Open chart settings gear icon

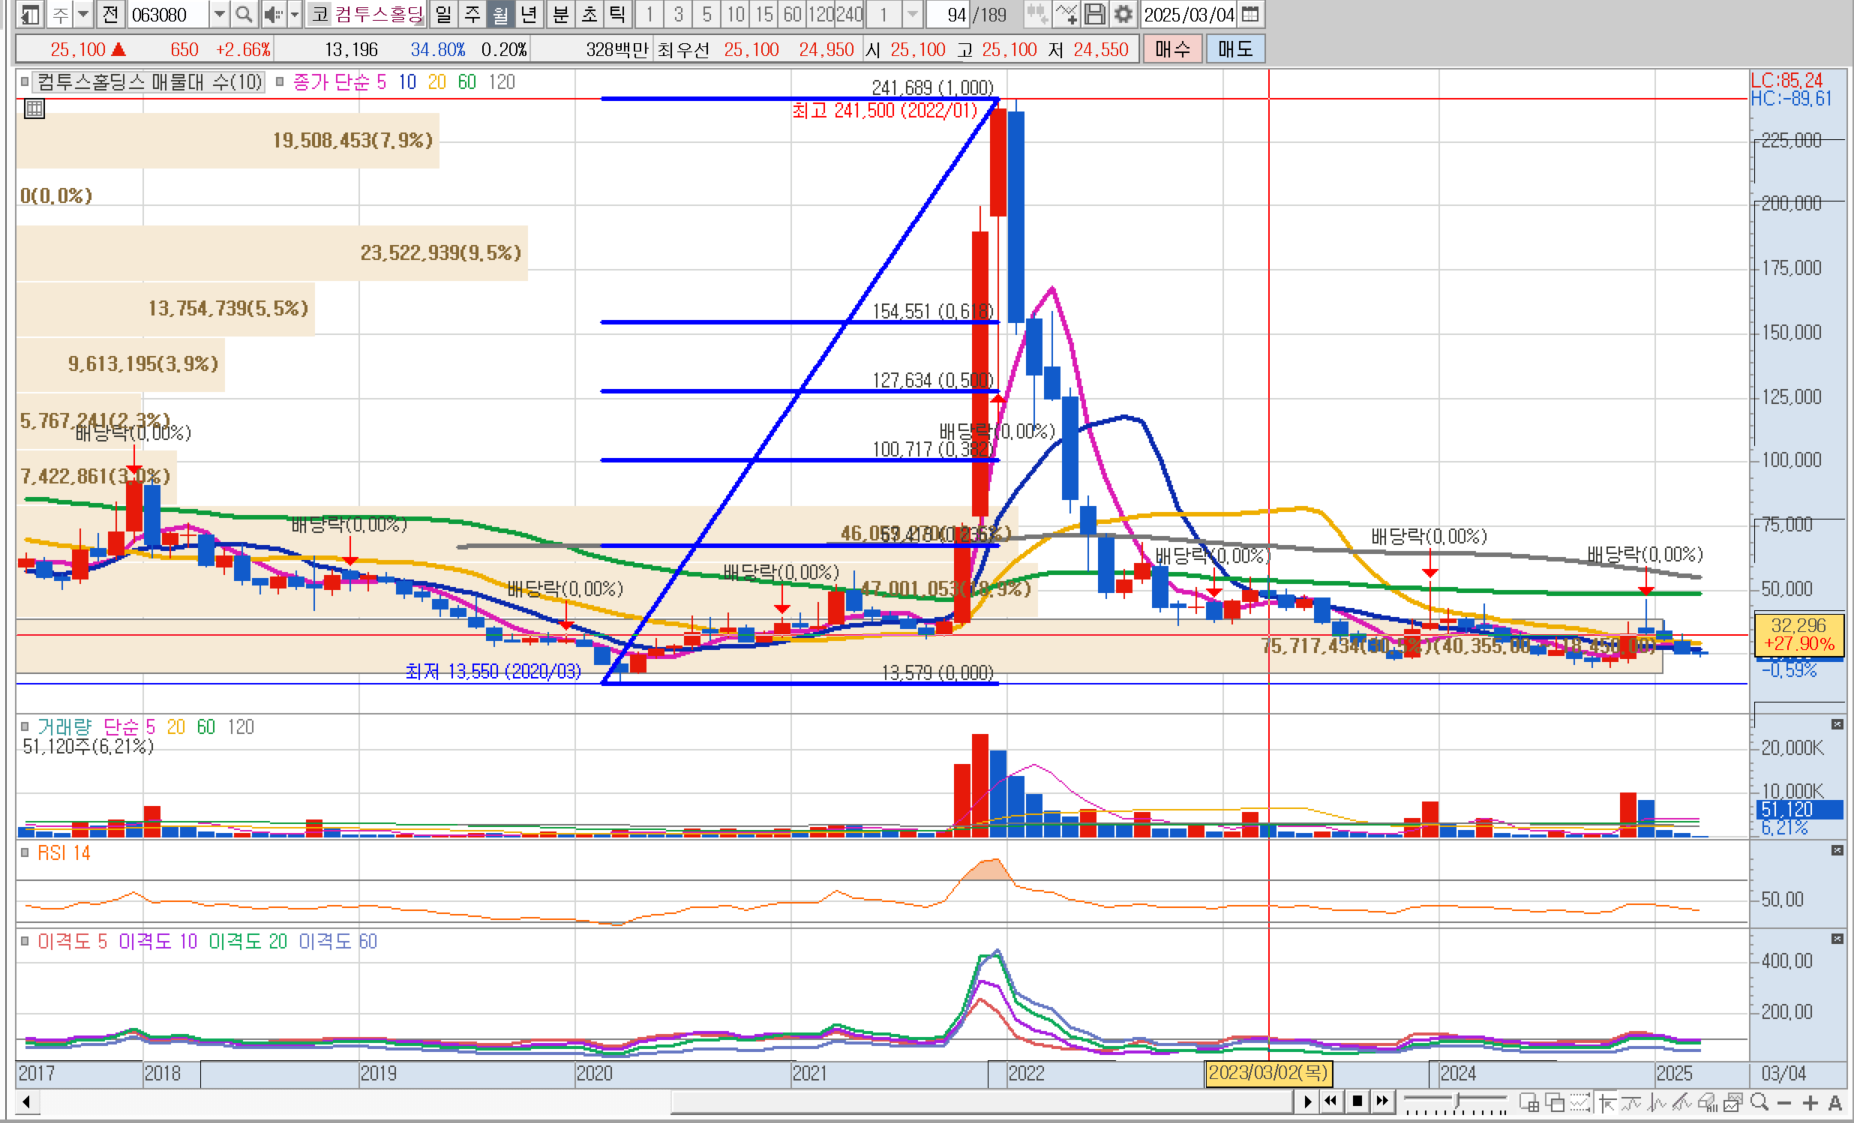coord(1123,14)
